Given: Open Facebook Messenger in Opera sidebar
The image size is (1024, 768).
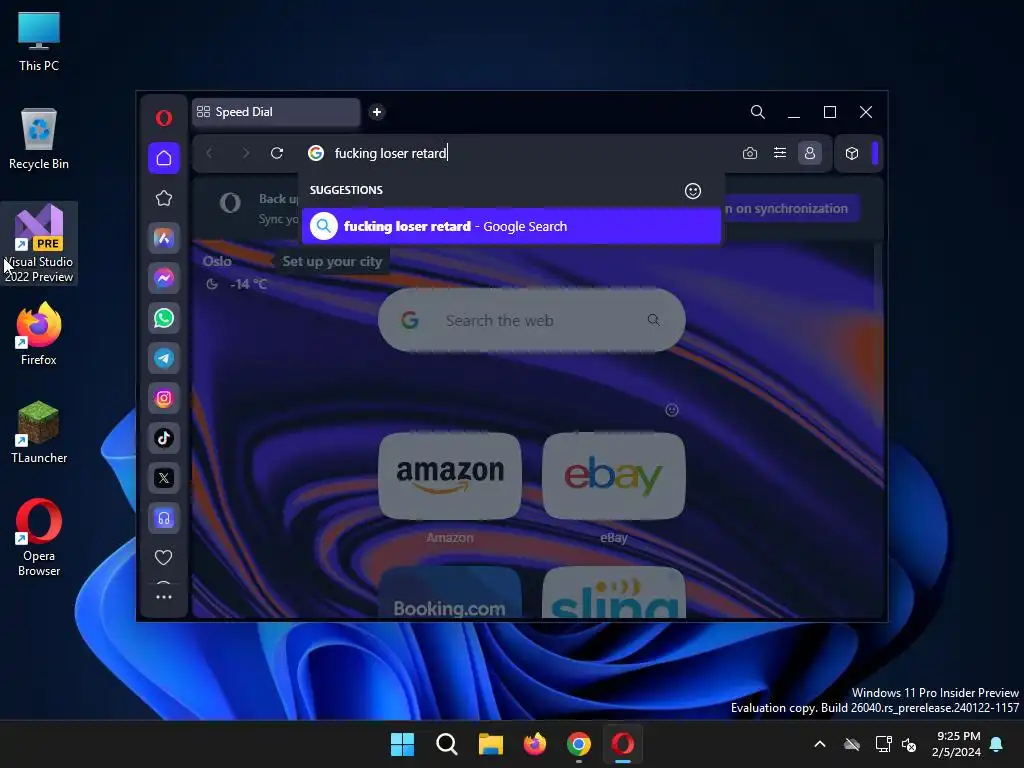Looking at the screenshot, I should pos(164,278).
